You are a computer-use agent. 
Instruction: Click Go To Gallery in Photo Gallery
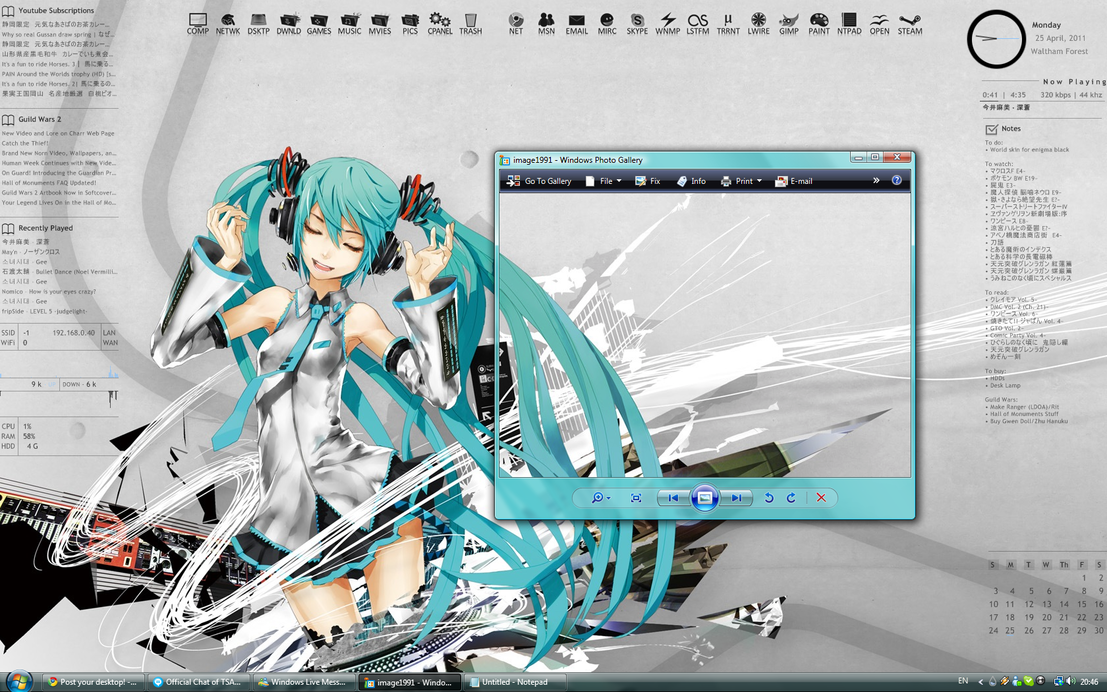click(539, 181)
